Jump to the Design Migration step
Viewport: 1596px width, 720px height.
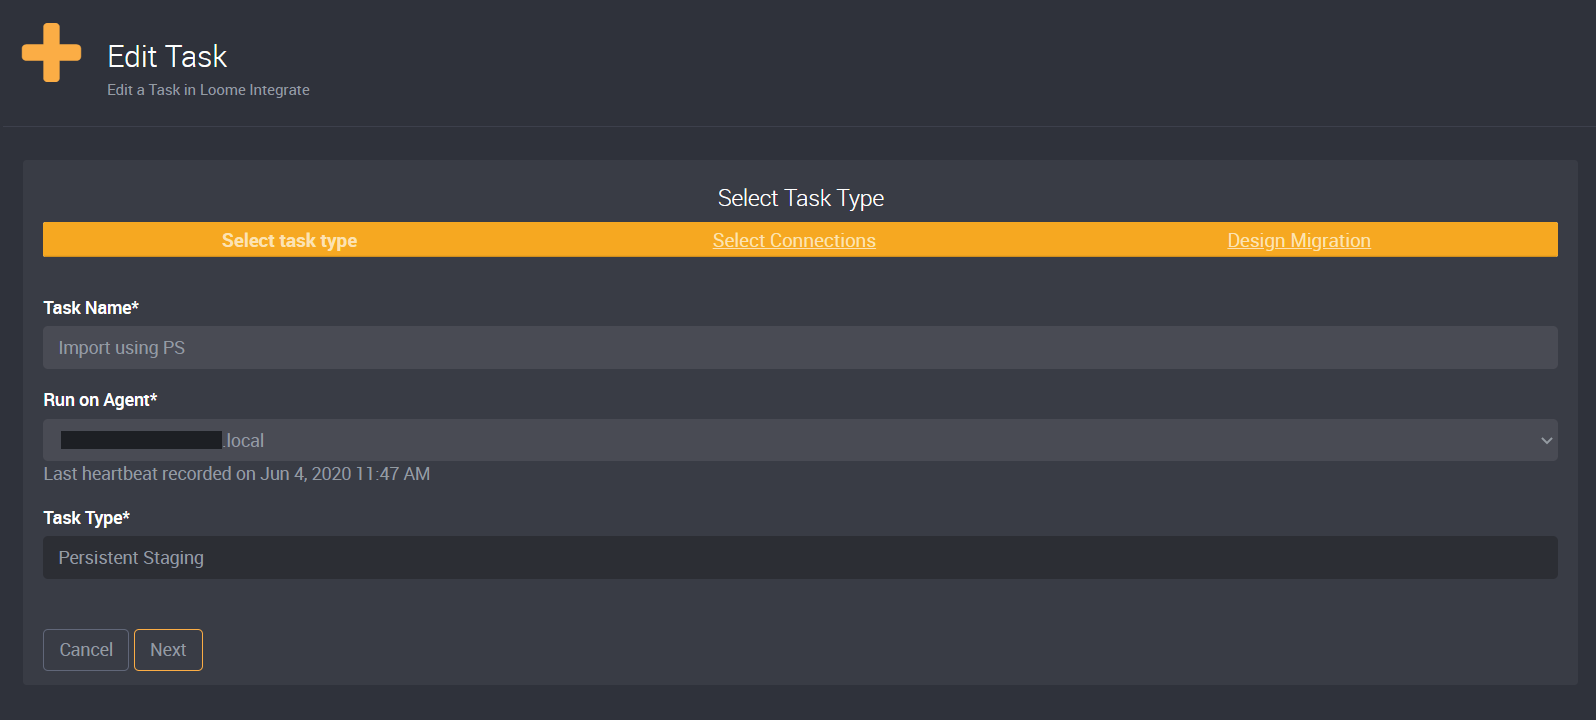[x=1299, y=240]
